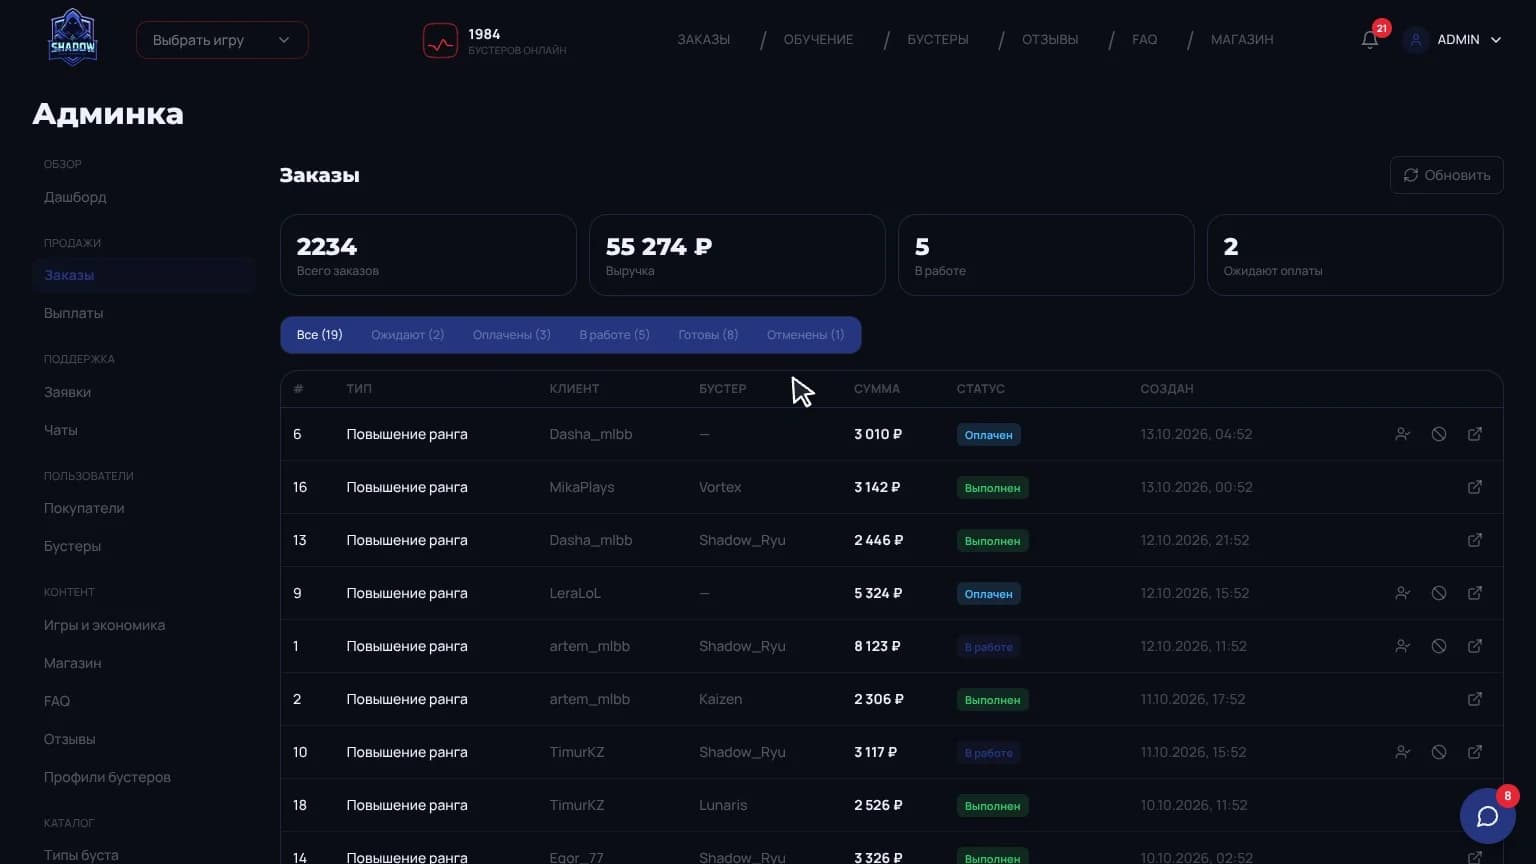
Task: Expand the 'Выбрать игру' game dropdown
Action: pyautogui.click(x=222, y=40)
